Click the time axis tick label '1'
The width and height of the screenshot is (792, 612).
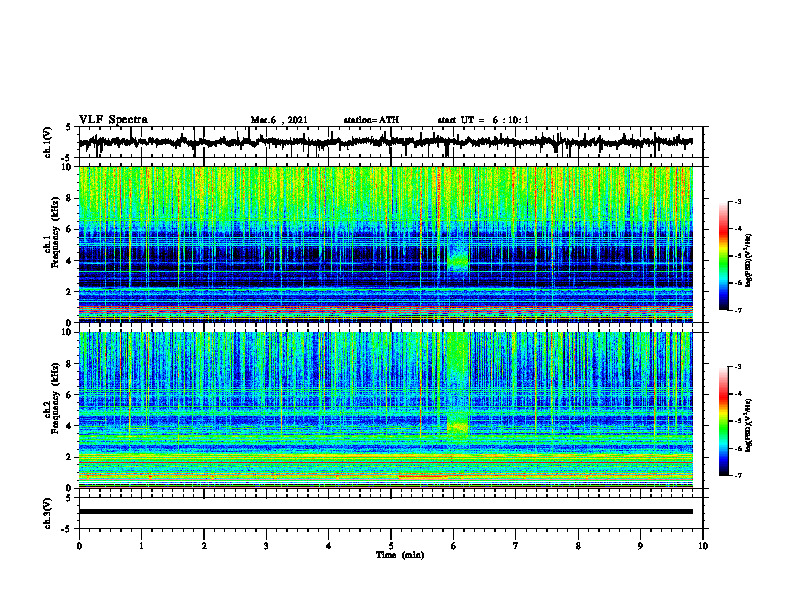[141, 546]
